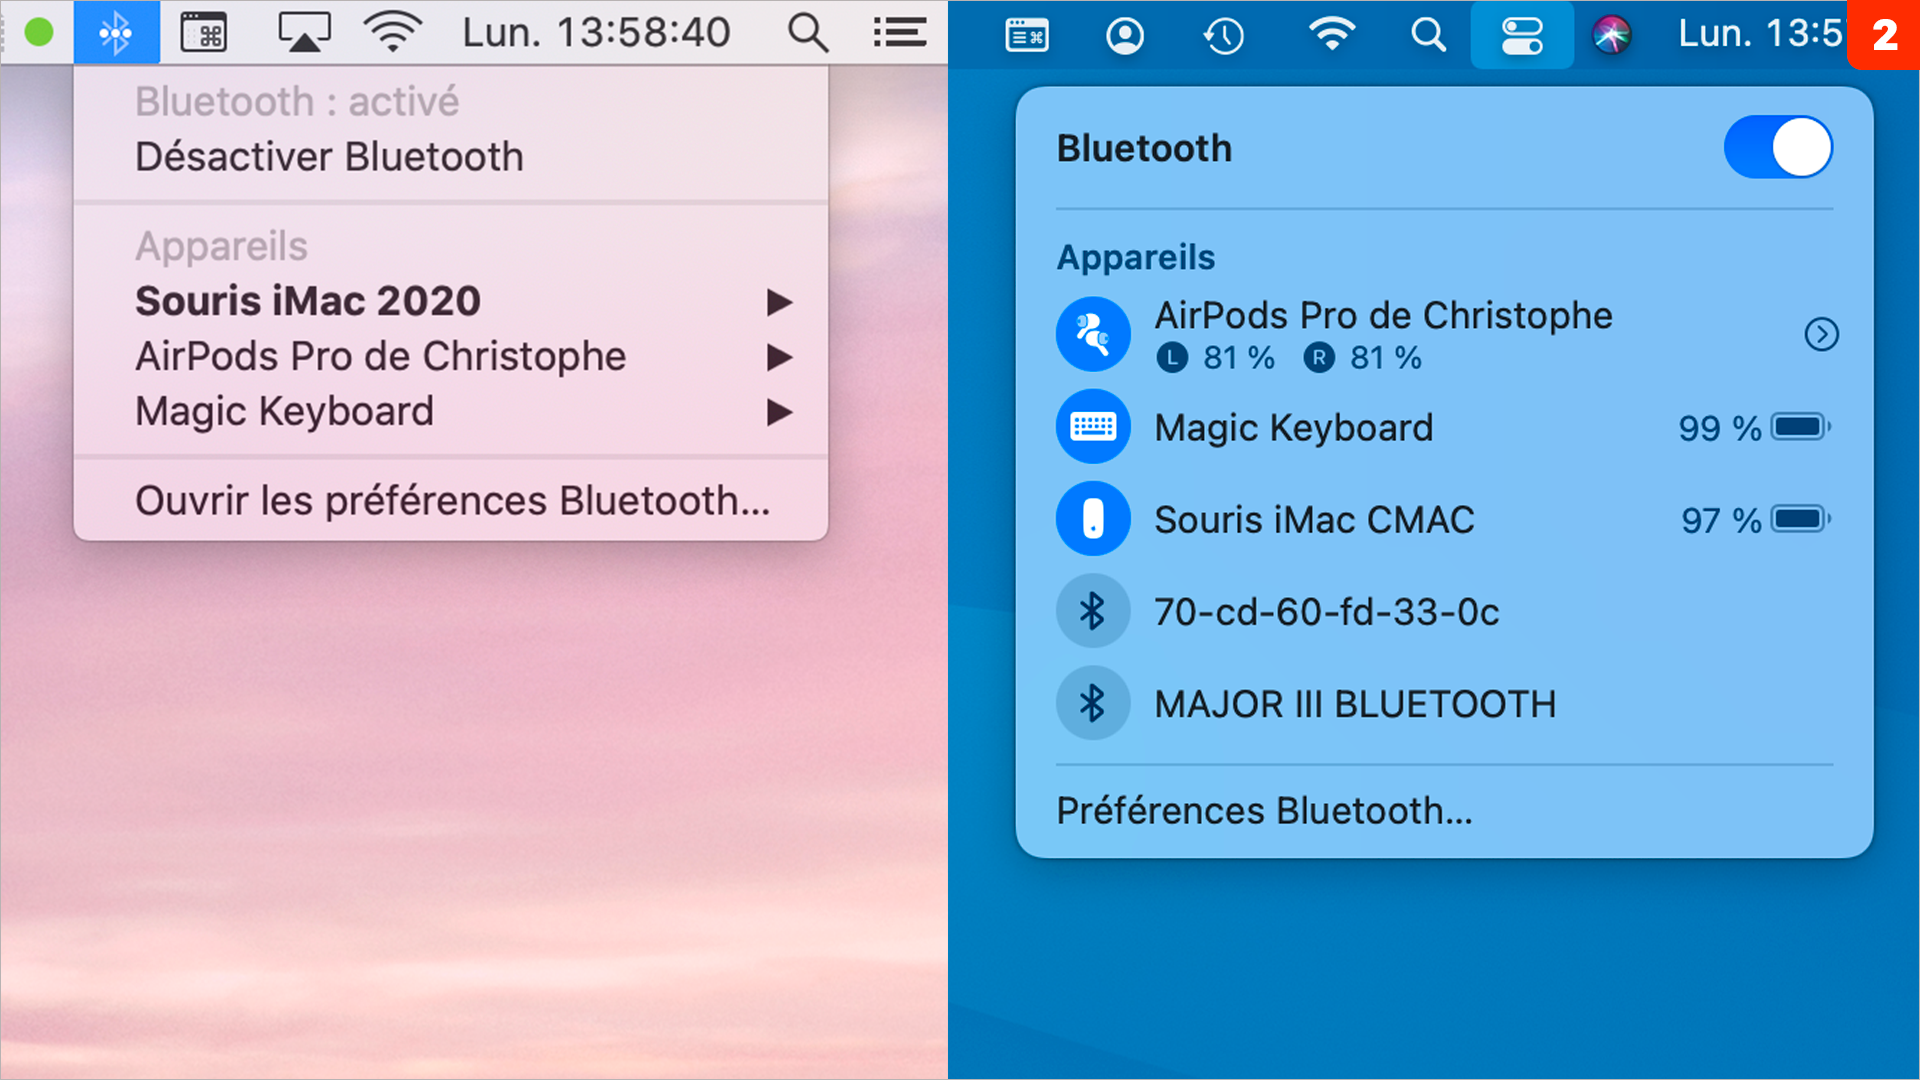Open the keyboard input menu in right menu bar

(1027, 36)
